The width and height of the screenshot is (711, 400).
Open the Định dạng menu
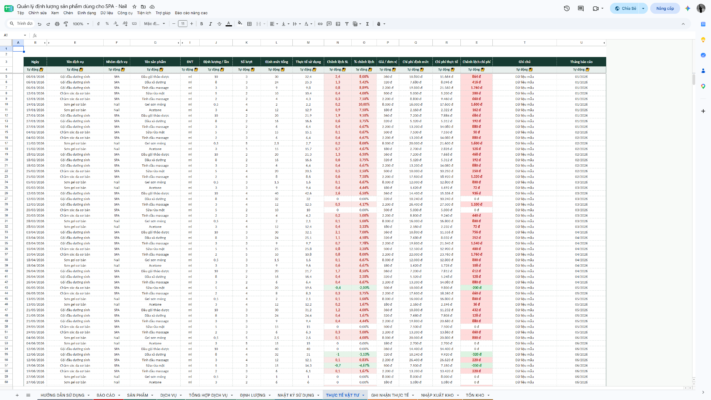coord(87,13)
